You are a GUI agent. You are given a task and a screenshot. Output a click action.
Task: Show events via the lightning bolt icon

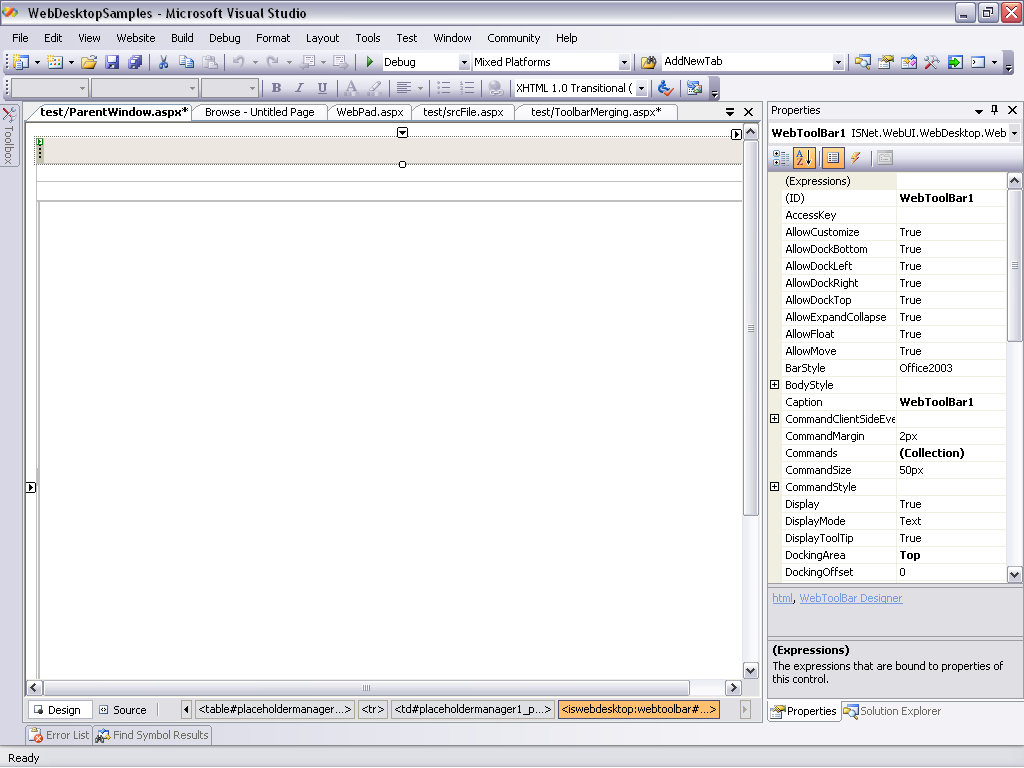[856, 158]
